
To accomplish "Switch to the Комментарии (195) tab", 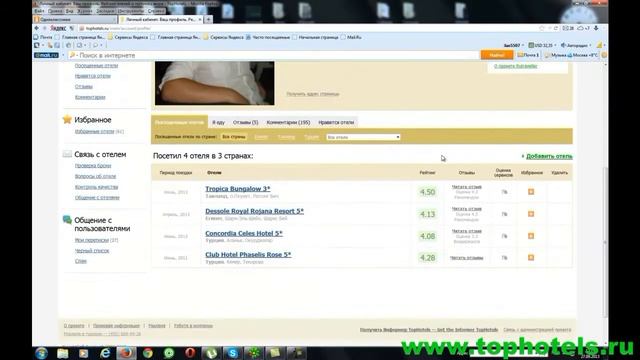I will pos(288,122).
